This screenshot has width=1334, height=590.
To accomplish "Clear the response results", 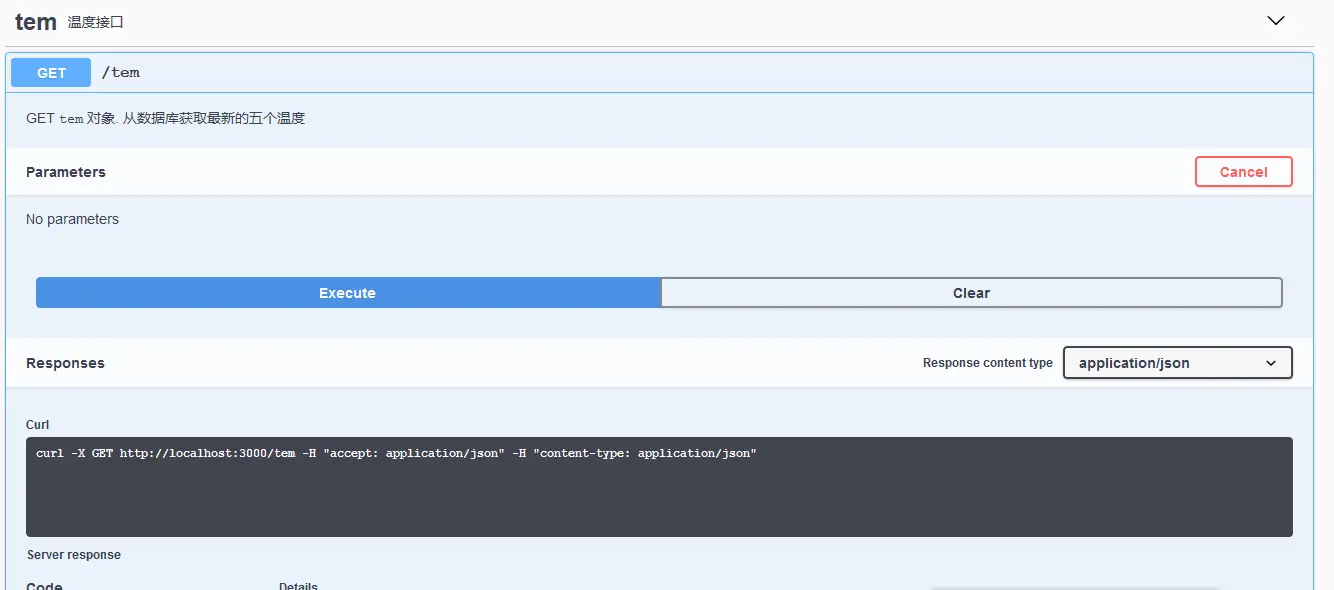I will (x=971, y=293).
